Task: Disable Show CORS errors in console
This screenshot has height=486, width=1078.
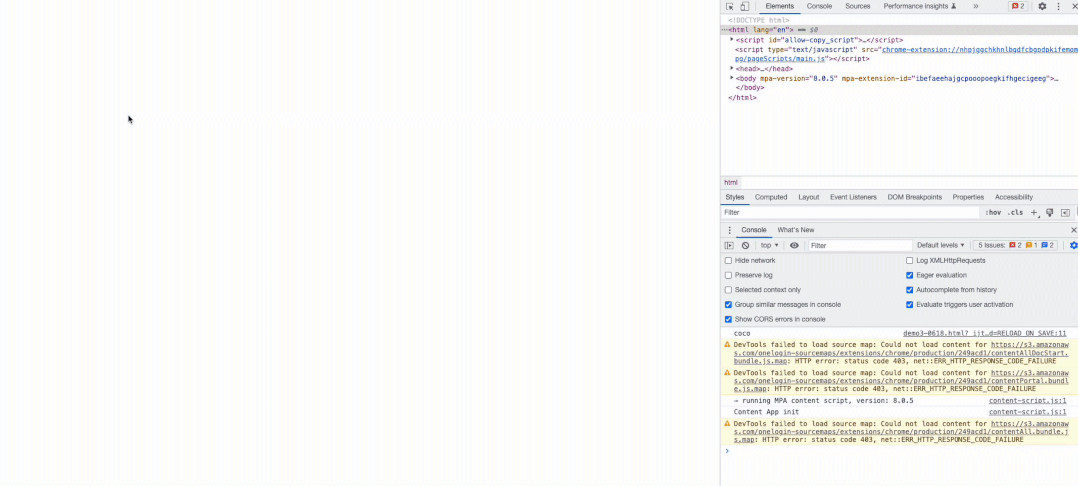Action: (x=729, y=320)
